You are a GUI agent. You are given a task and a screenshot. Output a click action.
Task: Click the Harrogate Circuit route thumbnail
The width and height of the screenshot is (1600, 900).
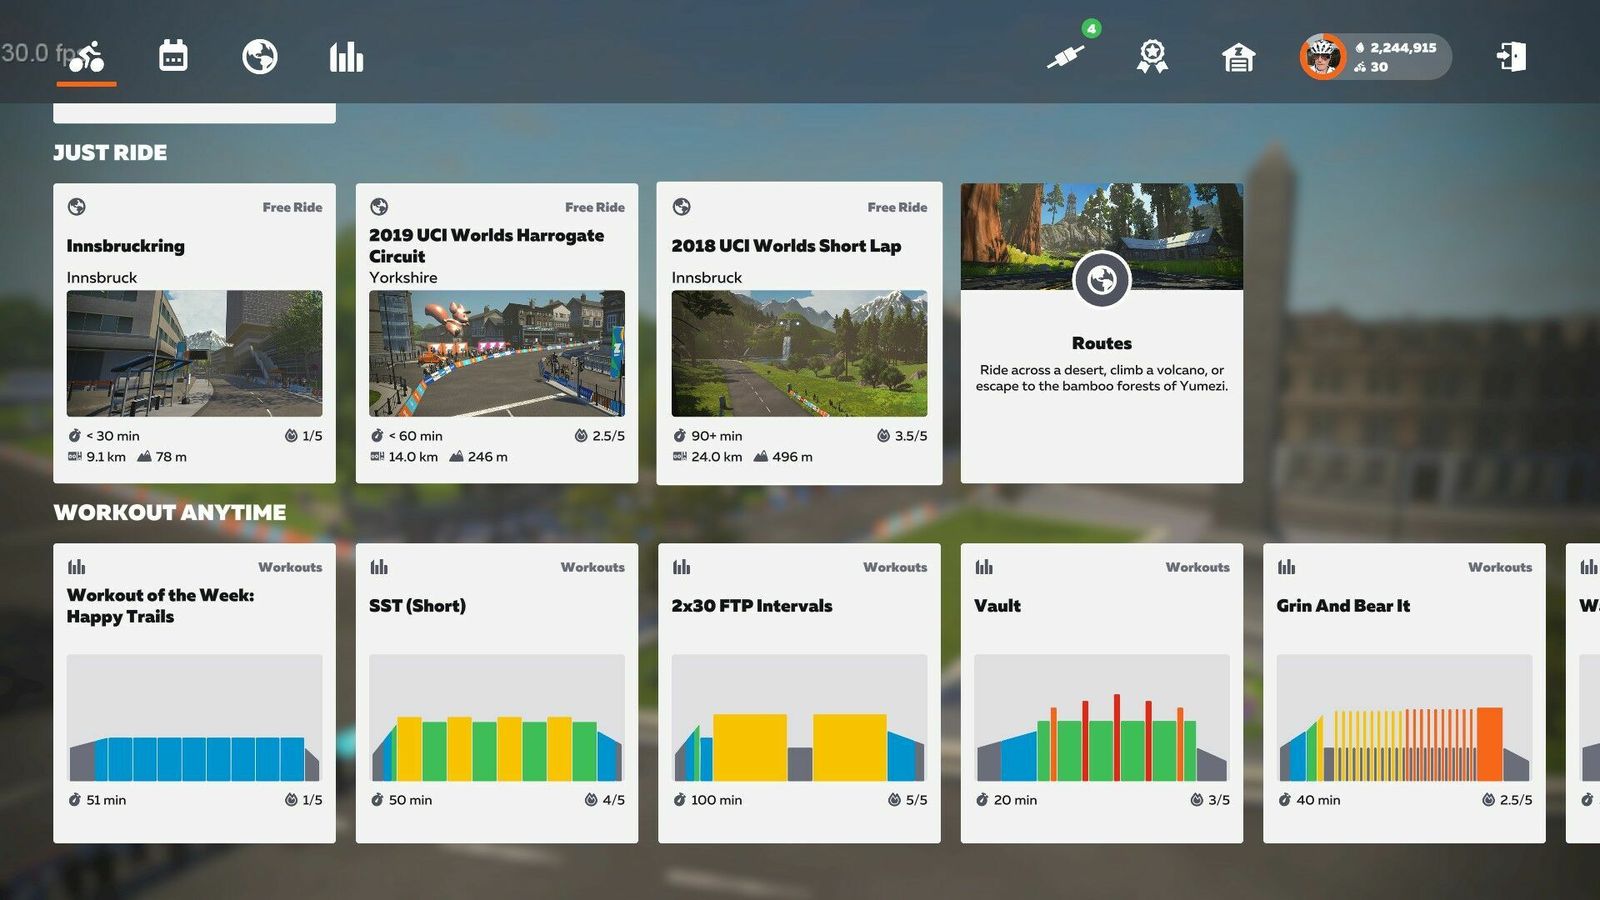(x=497, y=353)
